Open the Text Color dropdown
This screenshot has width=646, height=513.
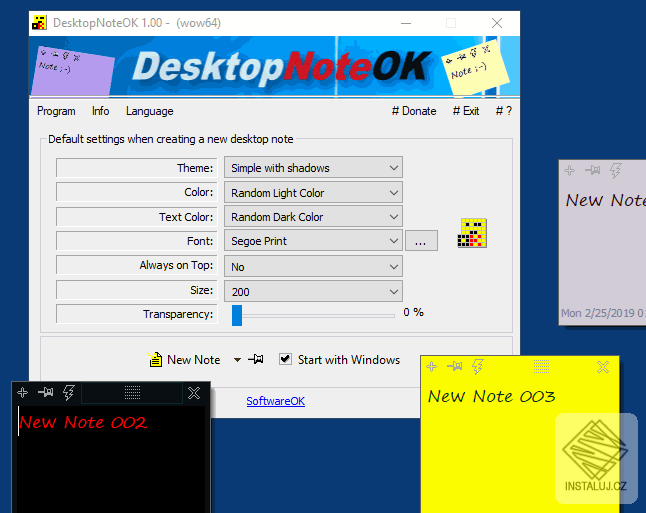point(313,216)
